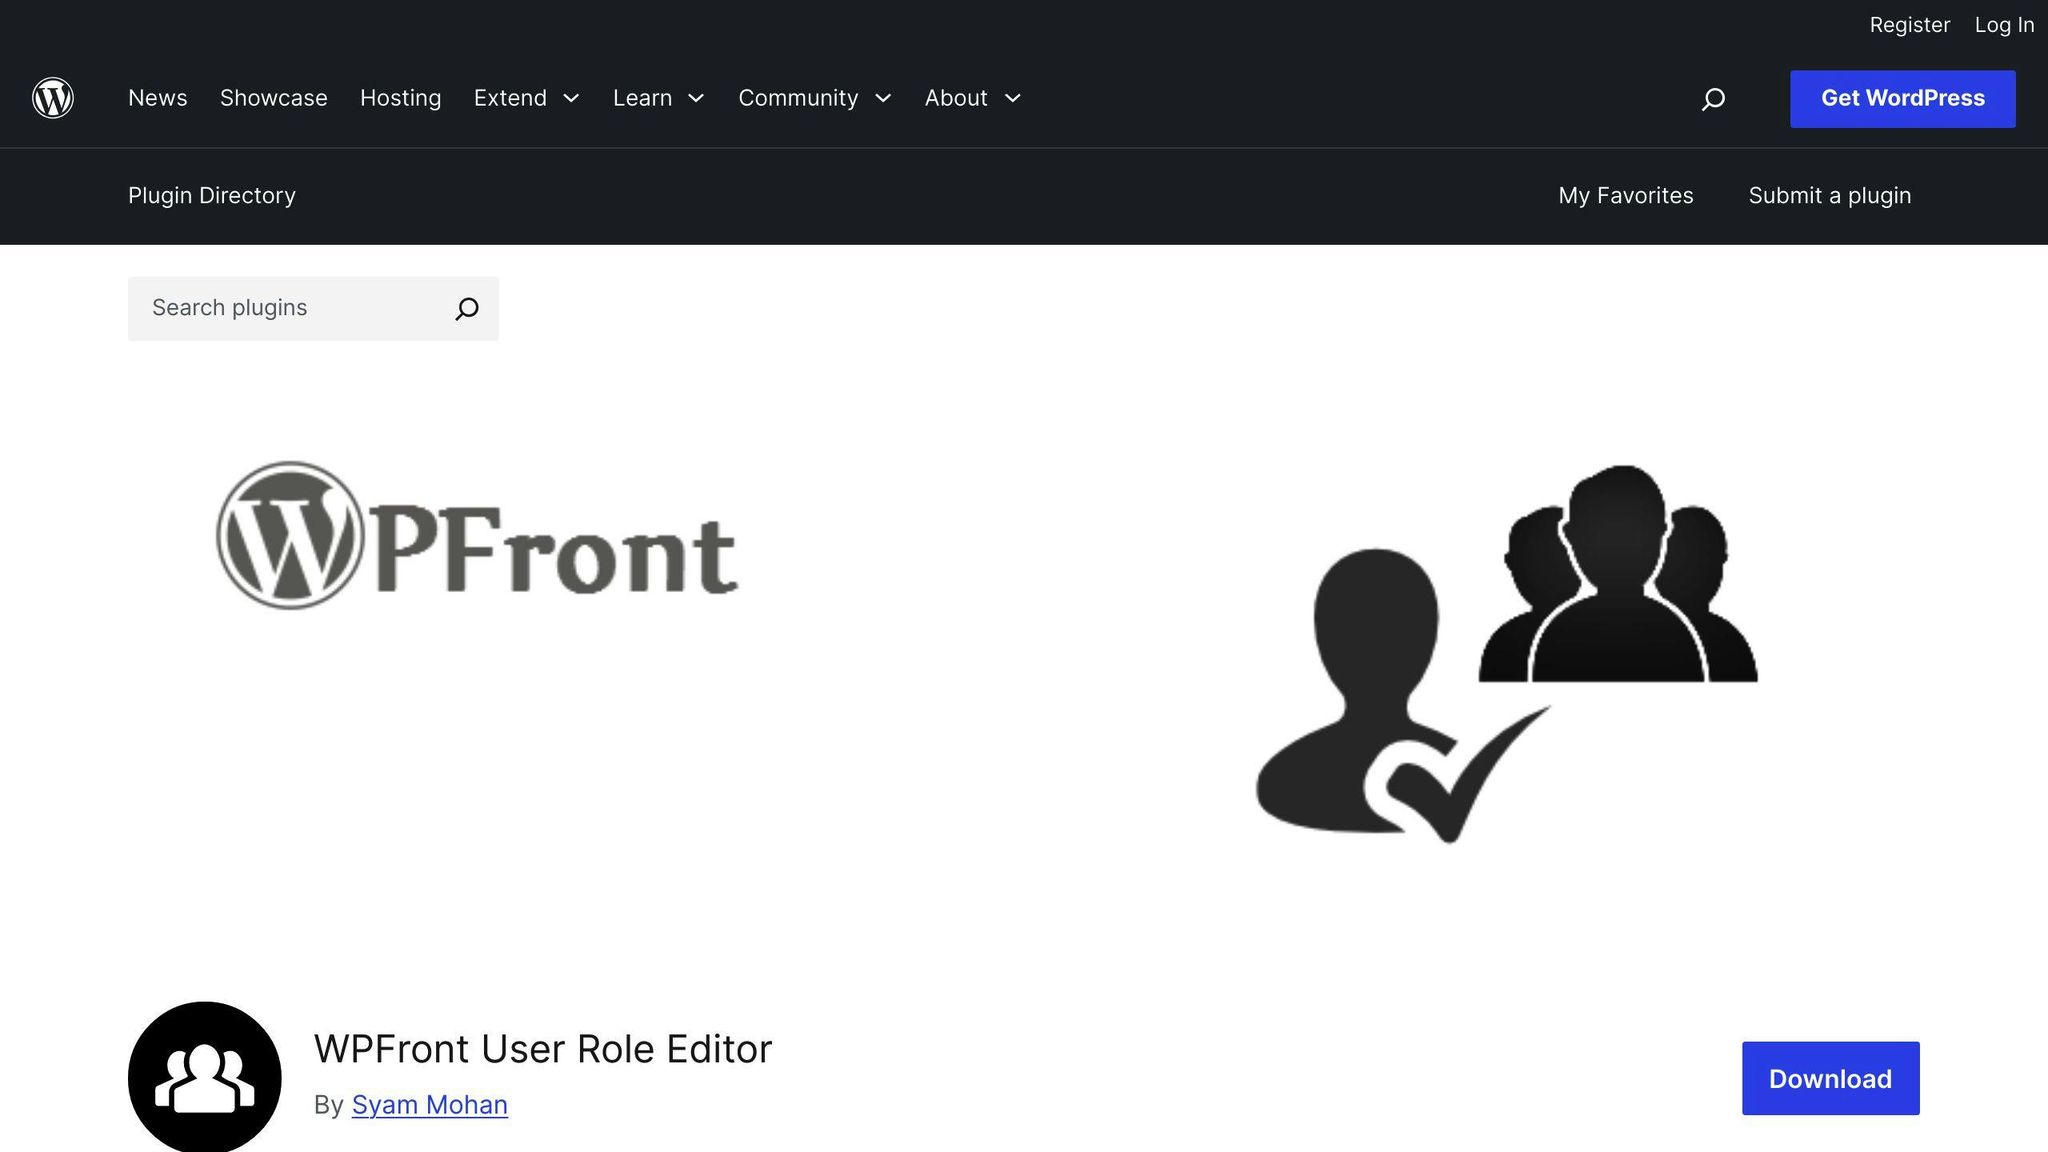The image size is (2048, 1152).
Task: Click the Register link
Action: tap(1910, 25)
